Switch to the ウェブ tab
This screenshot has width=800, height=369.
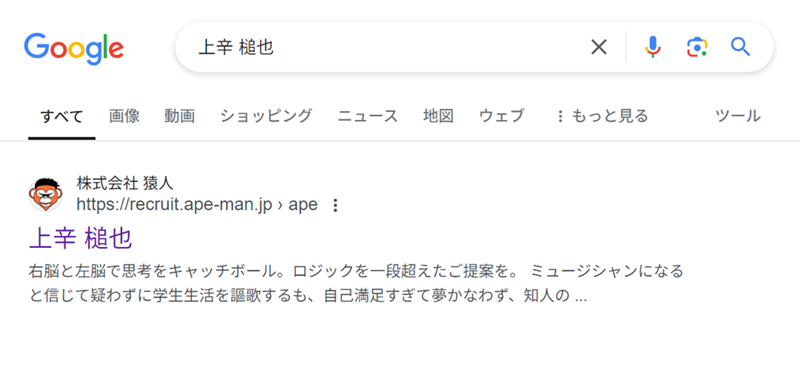point(502,116)
